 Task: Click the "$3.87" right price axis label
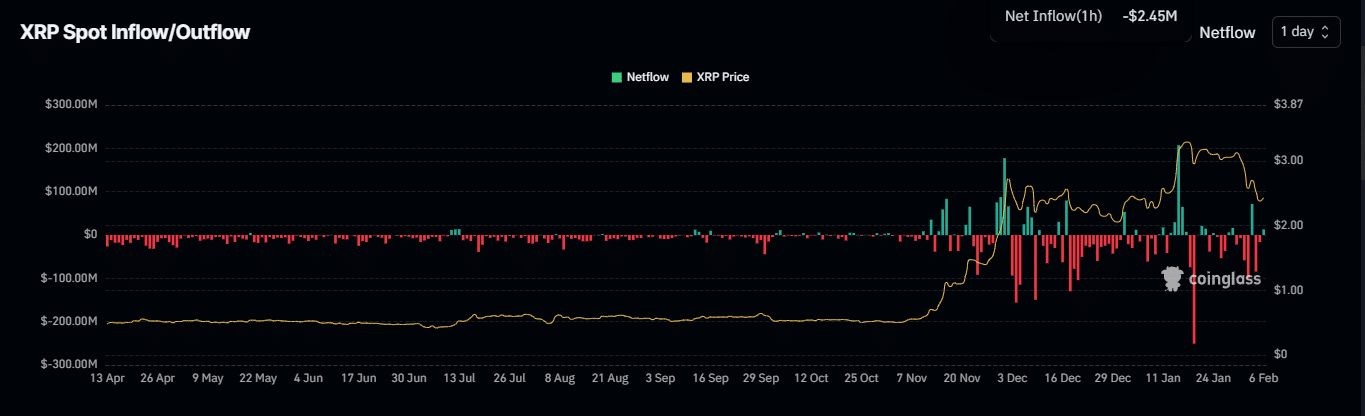[1287, 105]
